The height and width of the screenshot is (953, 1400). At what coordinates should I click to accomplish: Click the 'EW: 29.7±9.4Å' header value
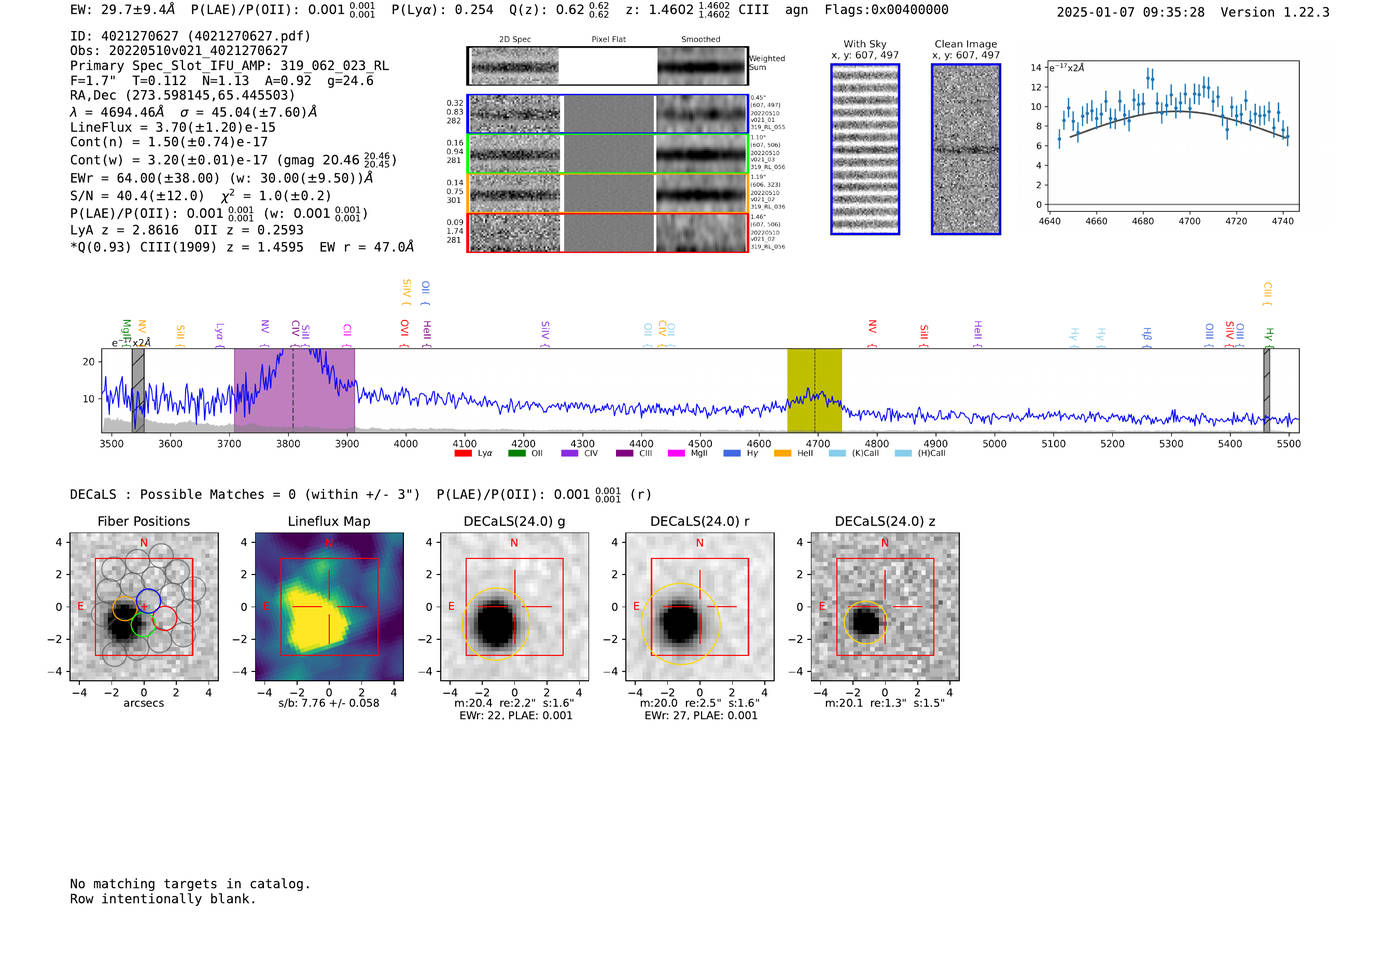(123, 10)
